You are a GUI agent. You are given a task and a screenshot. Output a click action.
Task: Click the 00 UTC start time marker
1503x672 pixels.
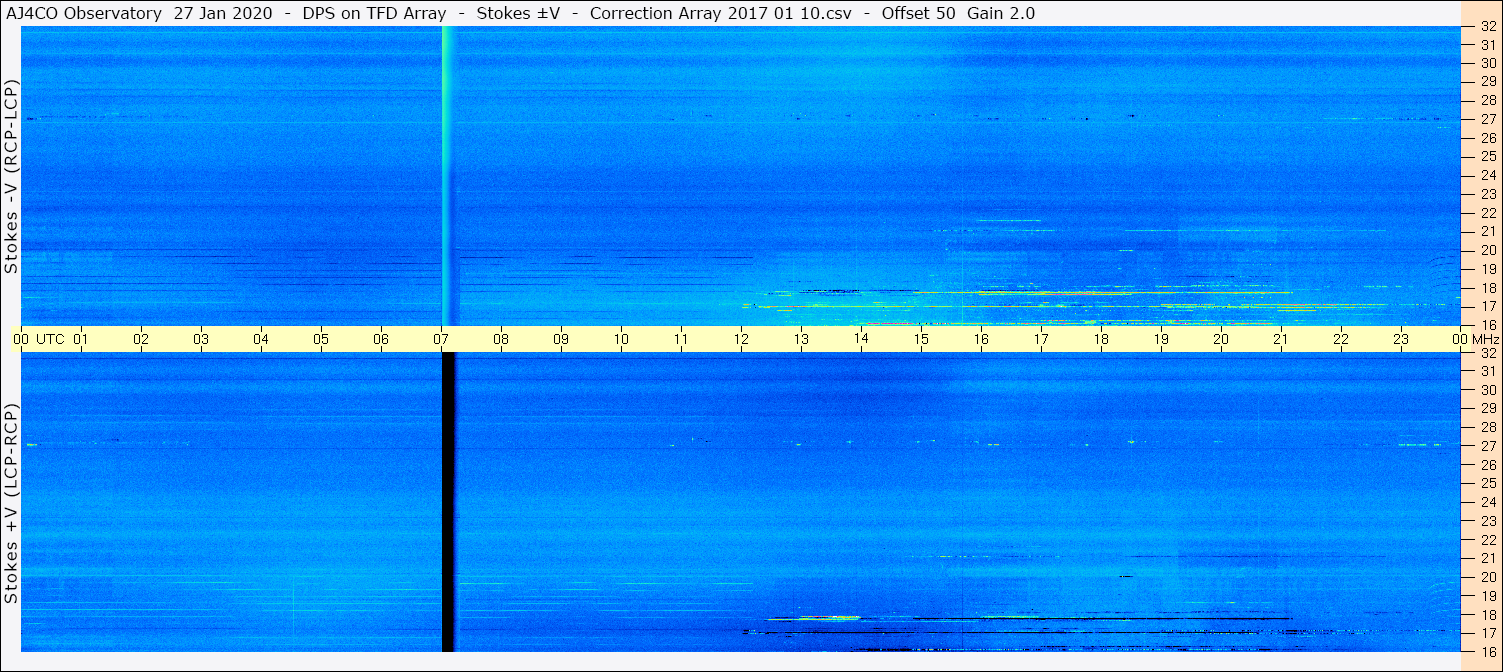click(39, 339)
